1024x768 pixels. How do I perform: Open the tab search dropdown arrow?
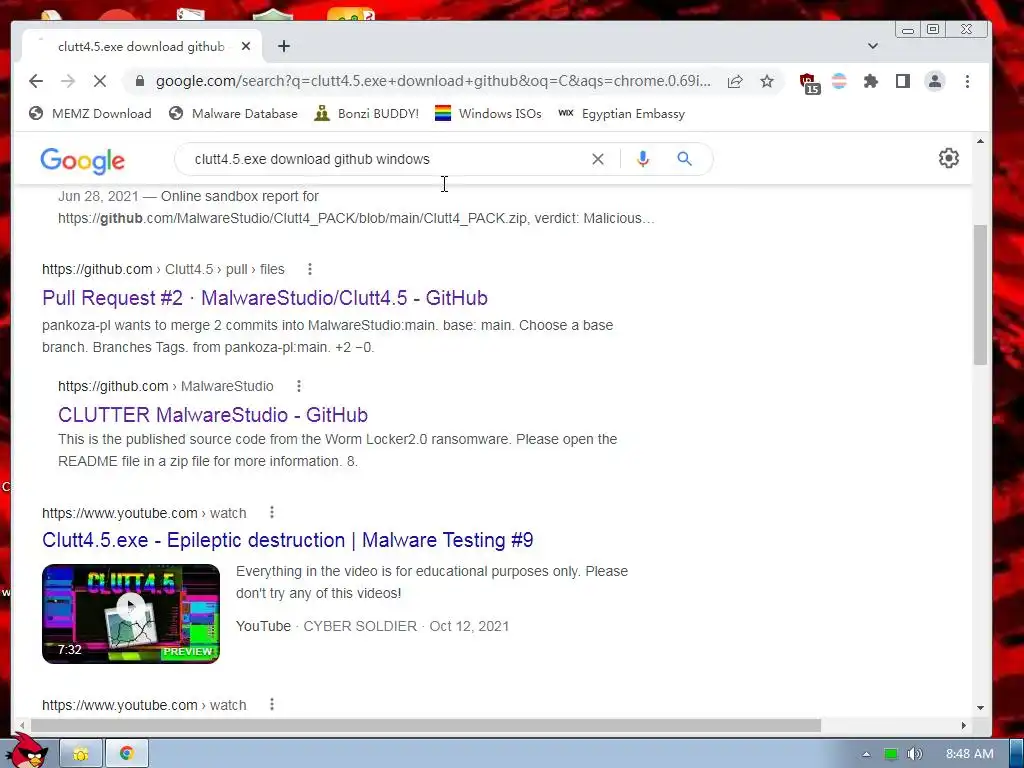click(873, 46)
